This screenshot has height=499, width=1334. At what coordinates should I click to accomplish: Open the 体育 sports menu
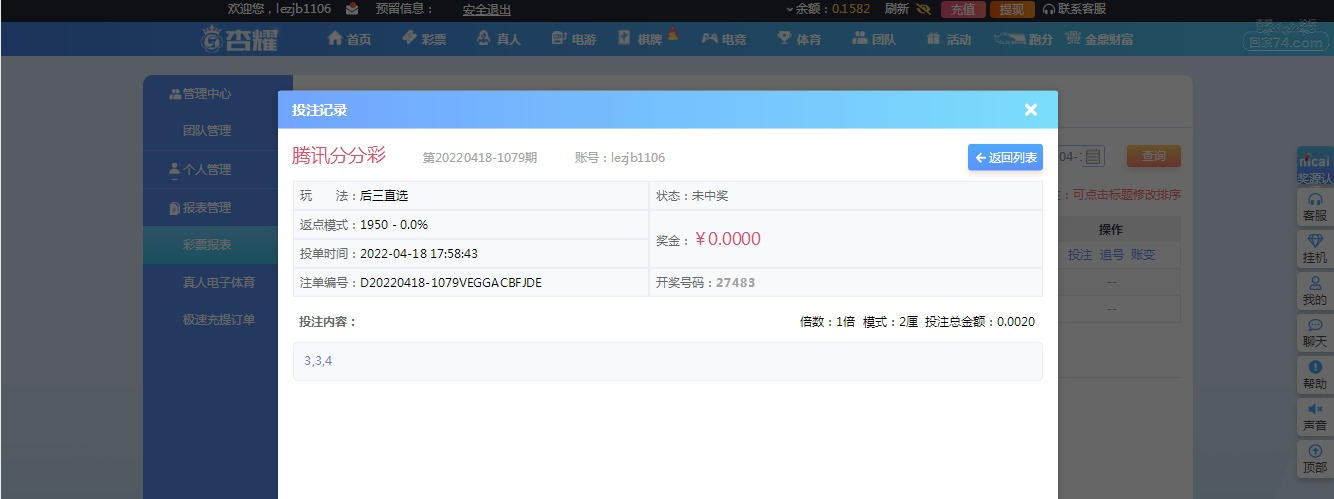pos(799,39)
